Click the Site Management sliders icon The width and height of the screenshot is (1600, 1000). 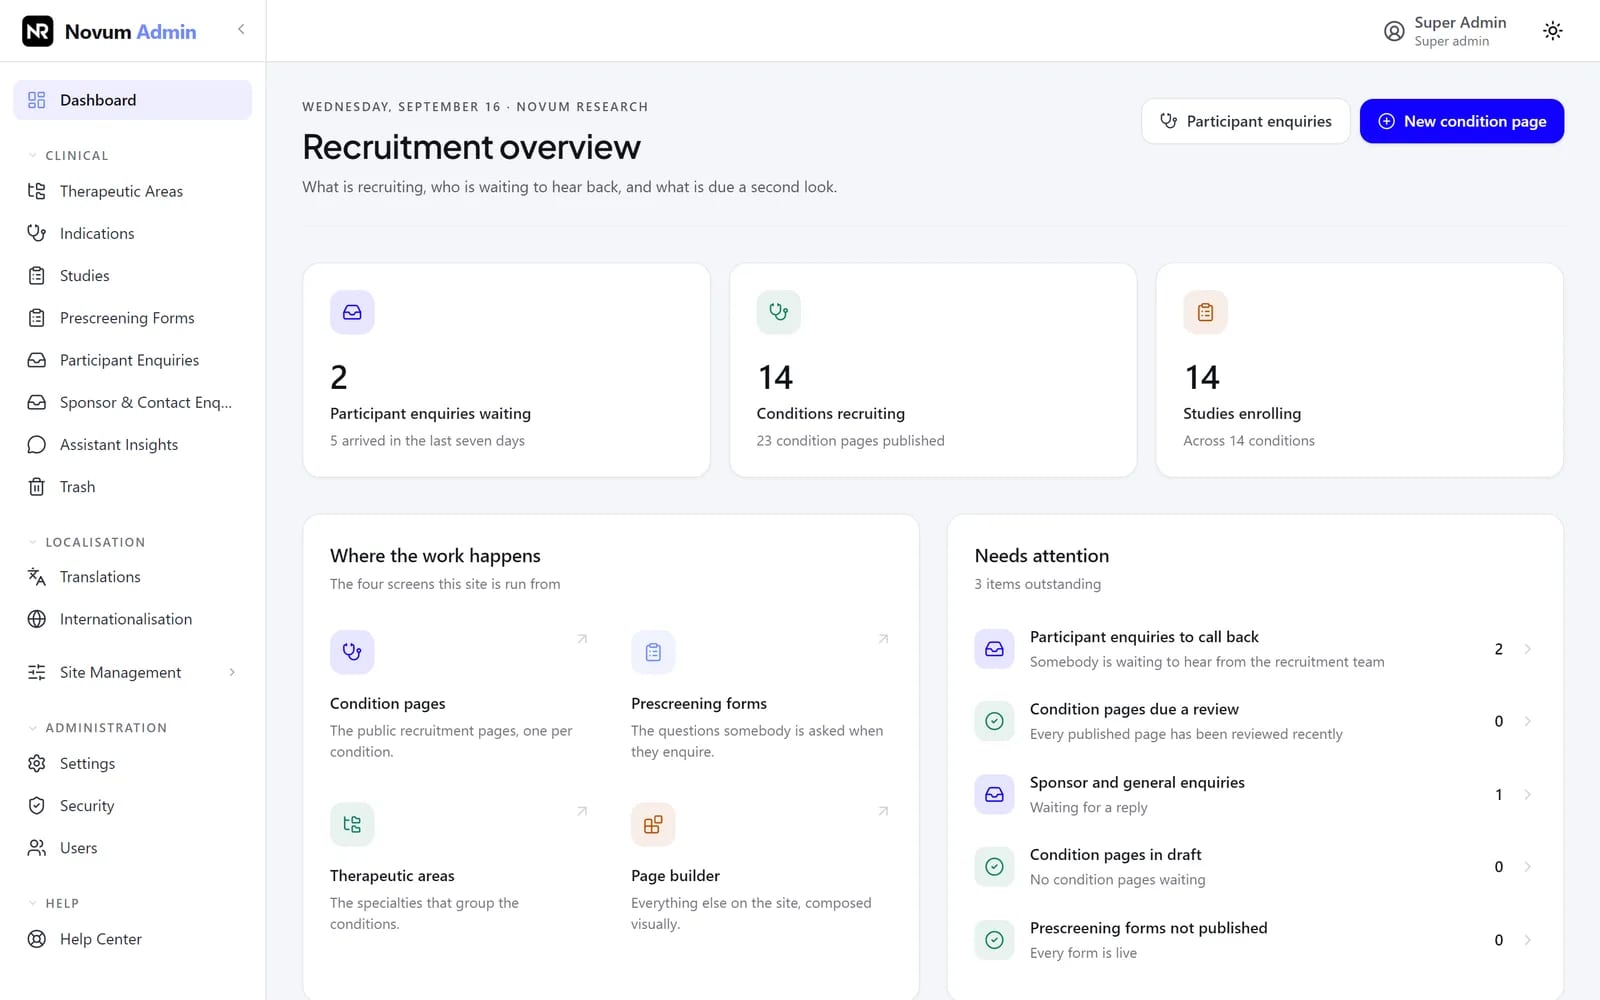click(x=37, y=672)
